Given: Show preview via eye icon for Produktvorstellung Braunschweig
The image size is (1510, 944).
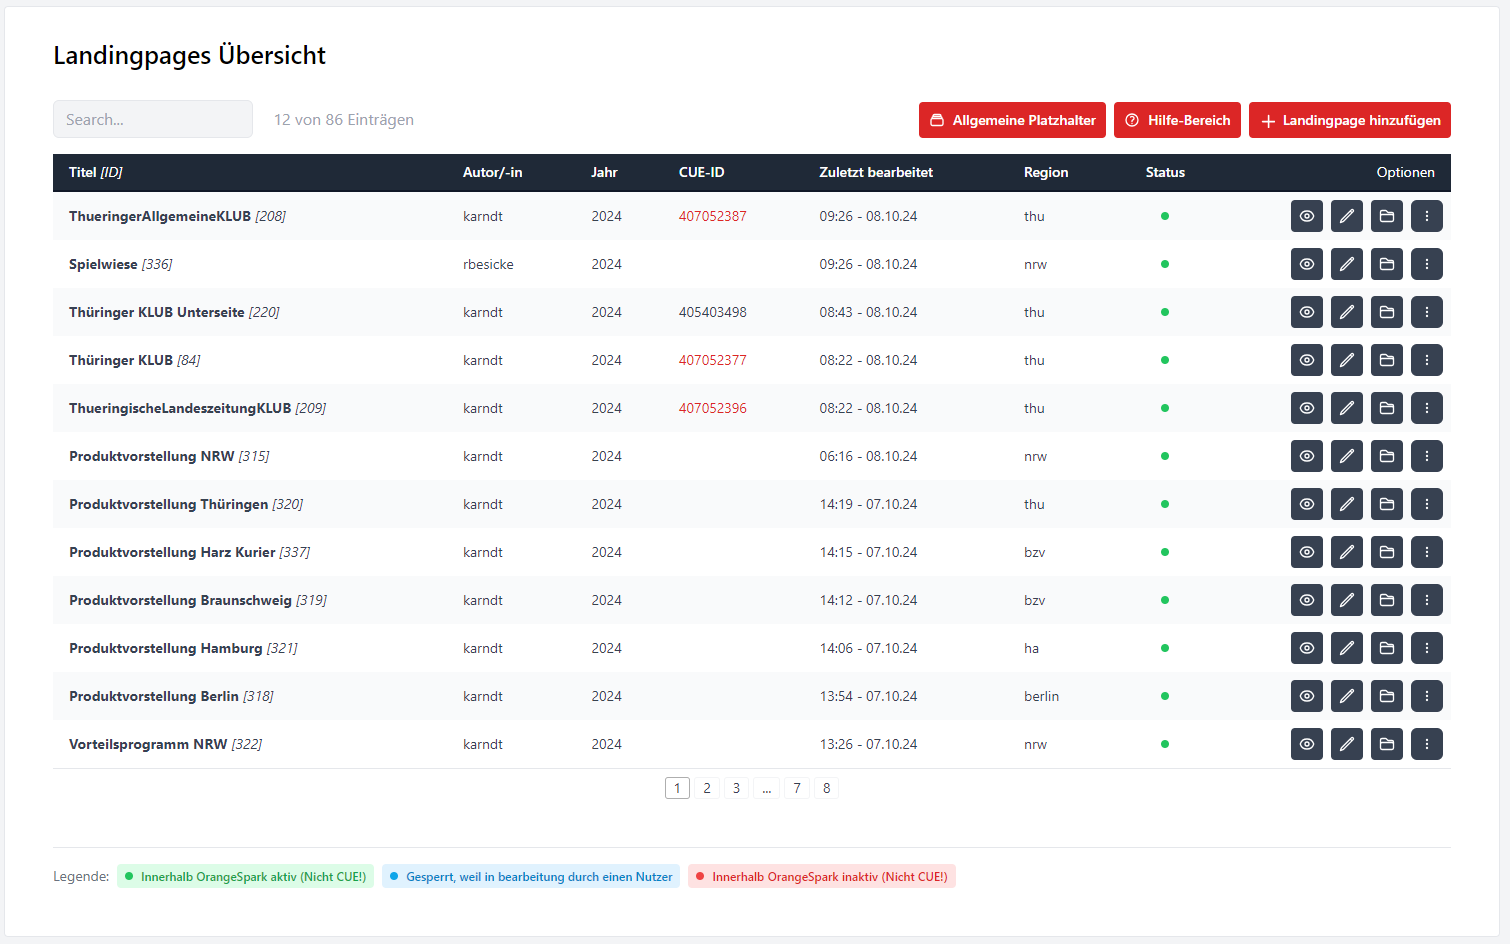Looking at the screenshot, I should click(1306, 600).
